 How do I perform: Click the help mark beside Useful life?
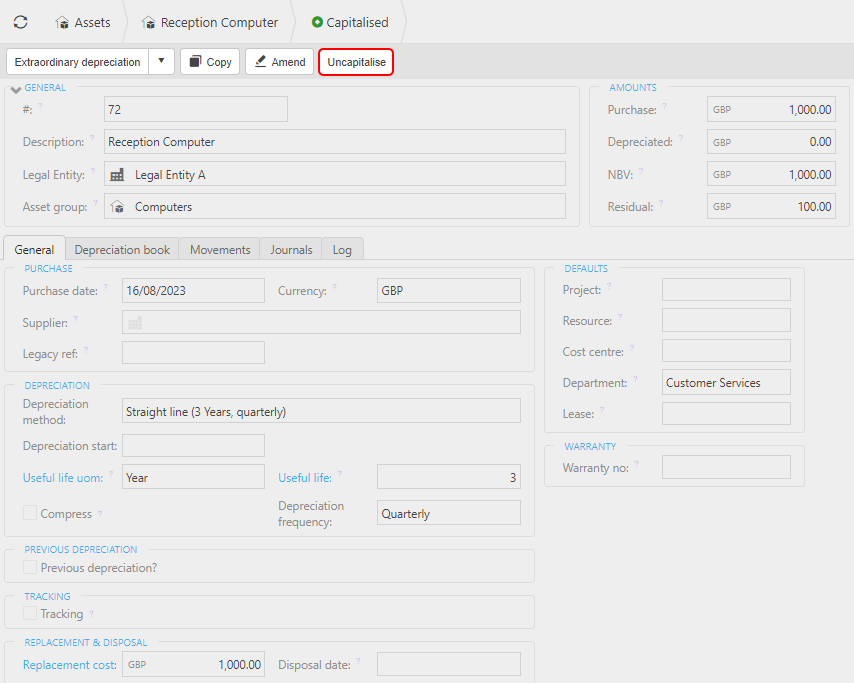click(340, 473)
